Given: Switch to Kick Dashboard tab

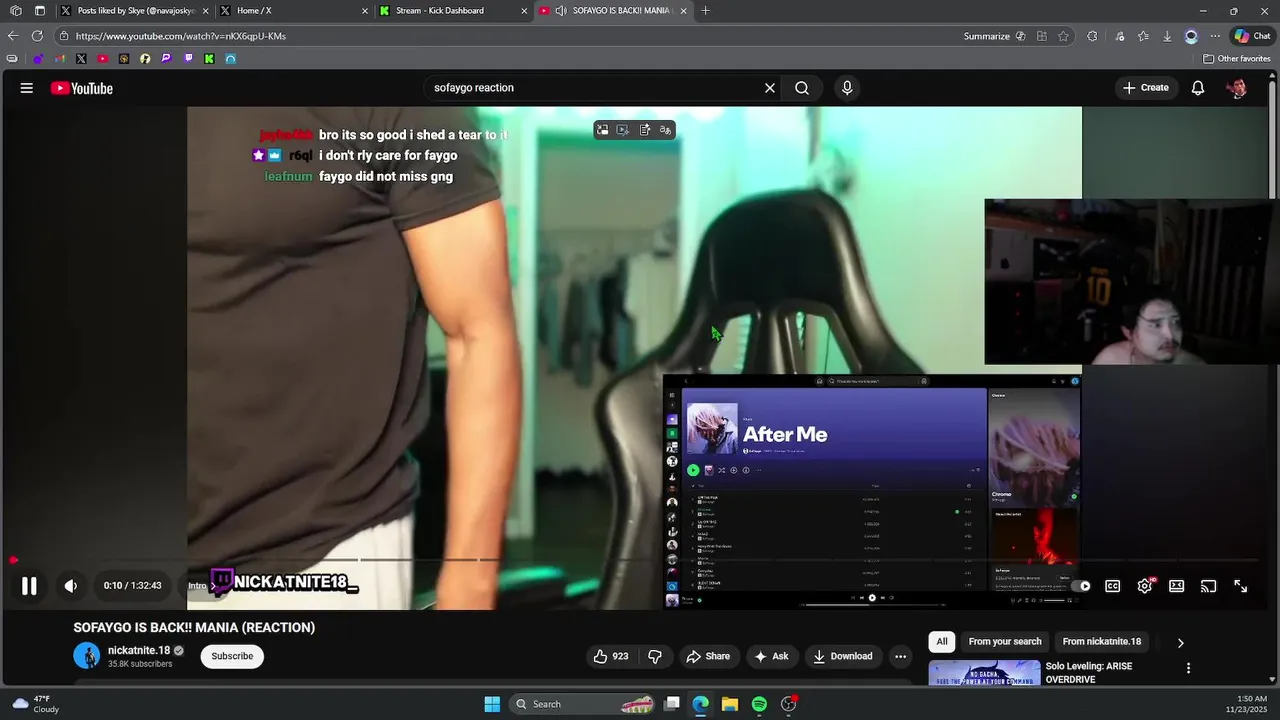Looking at the screenshot, I should [452, 11].
